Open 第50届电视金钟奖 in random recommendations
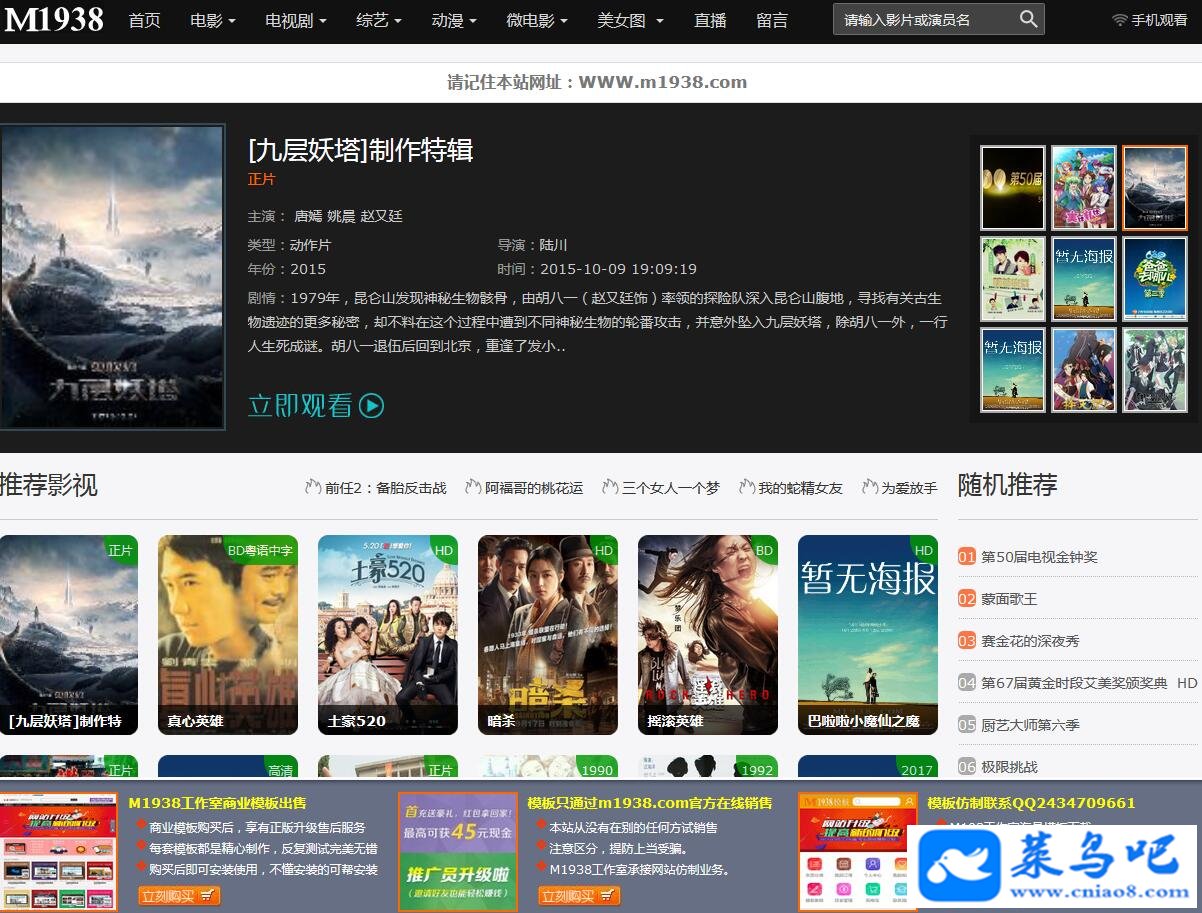 click(1039, 557)
